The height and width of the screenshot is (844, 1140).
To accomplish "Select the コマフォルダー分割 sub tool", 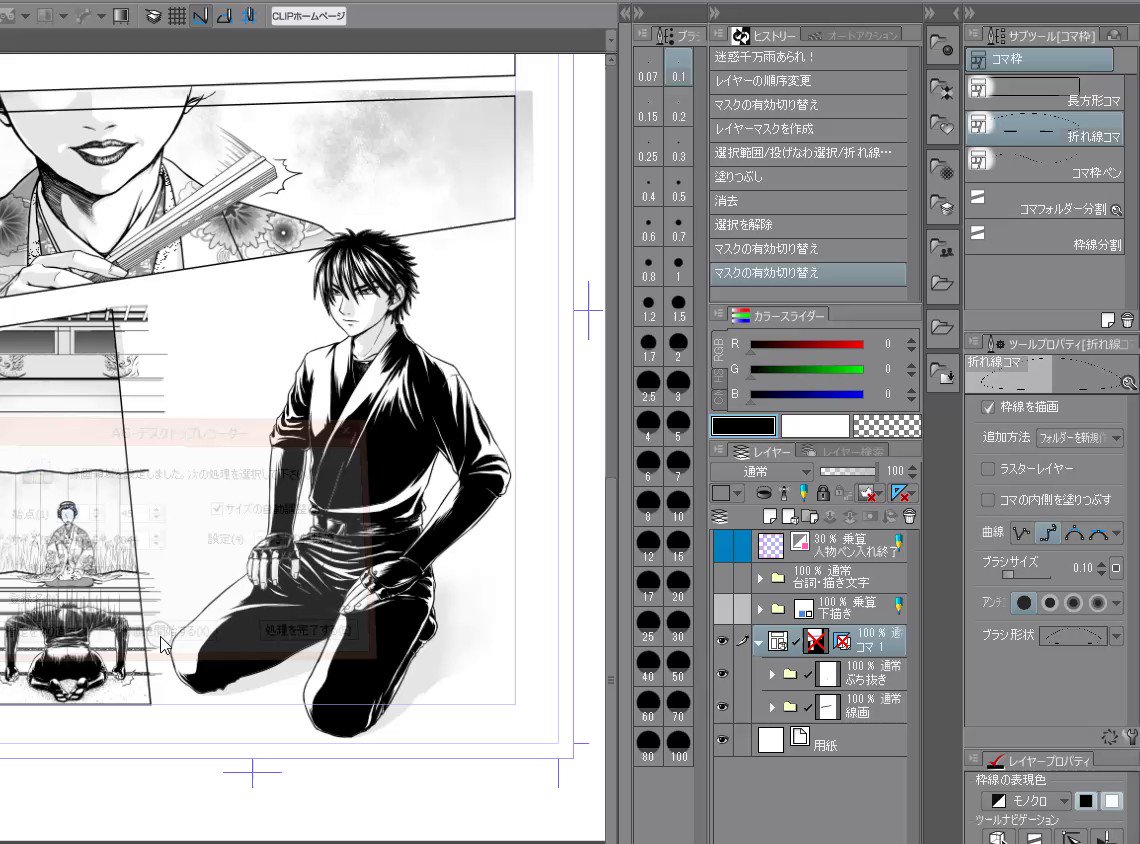I will (1044, 201).
